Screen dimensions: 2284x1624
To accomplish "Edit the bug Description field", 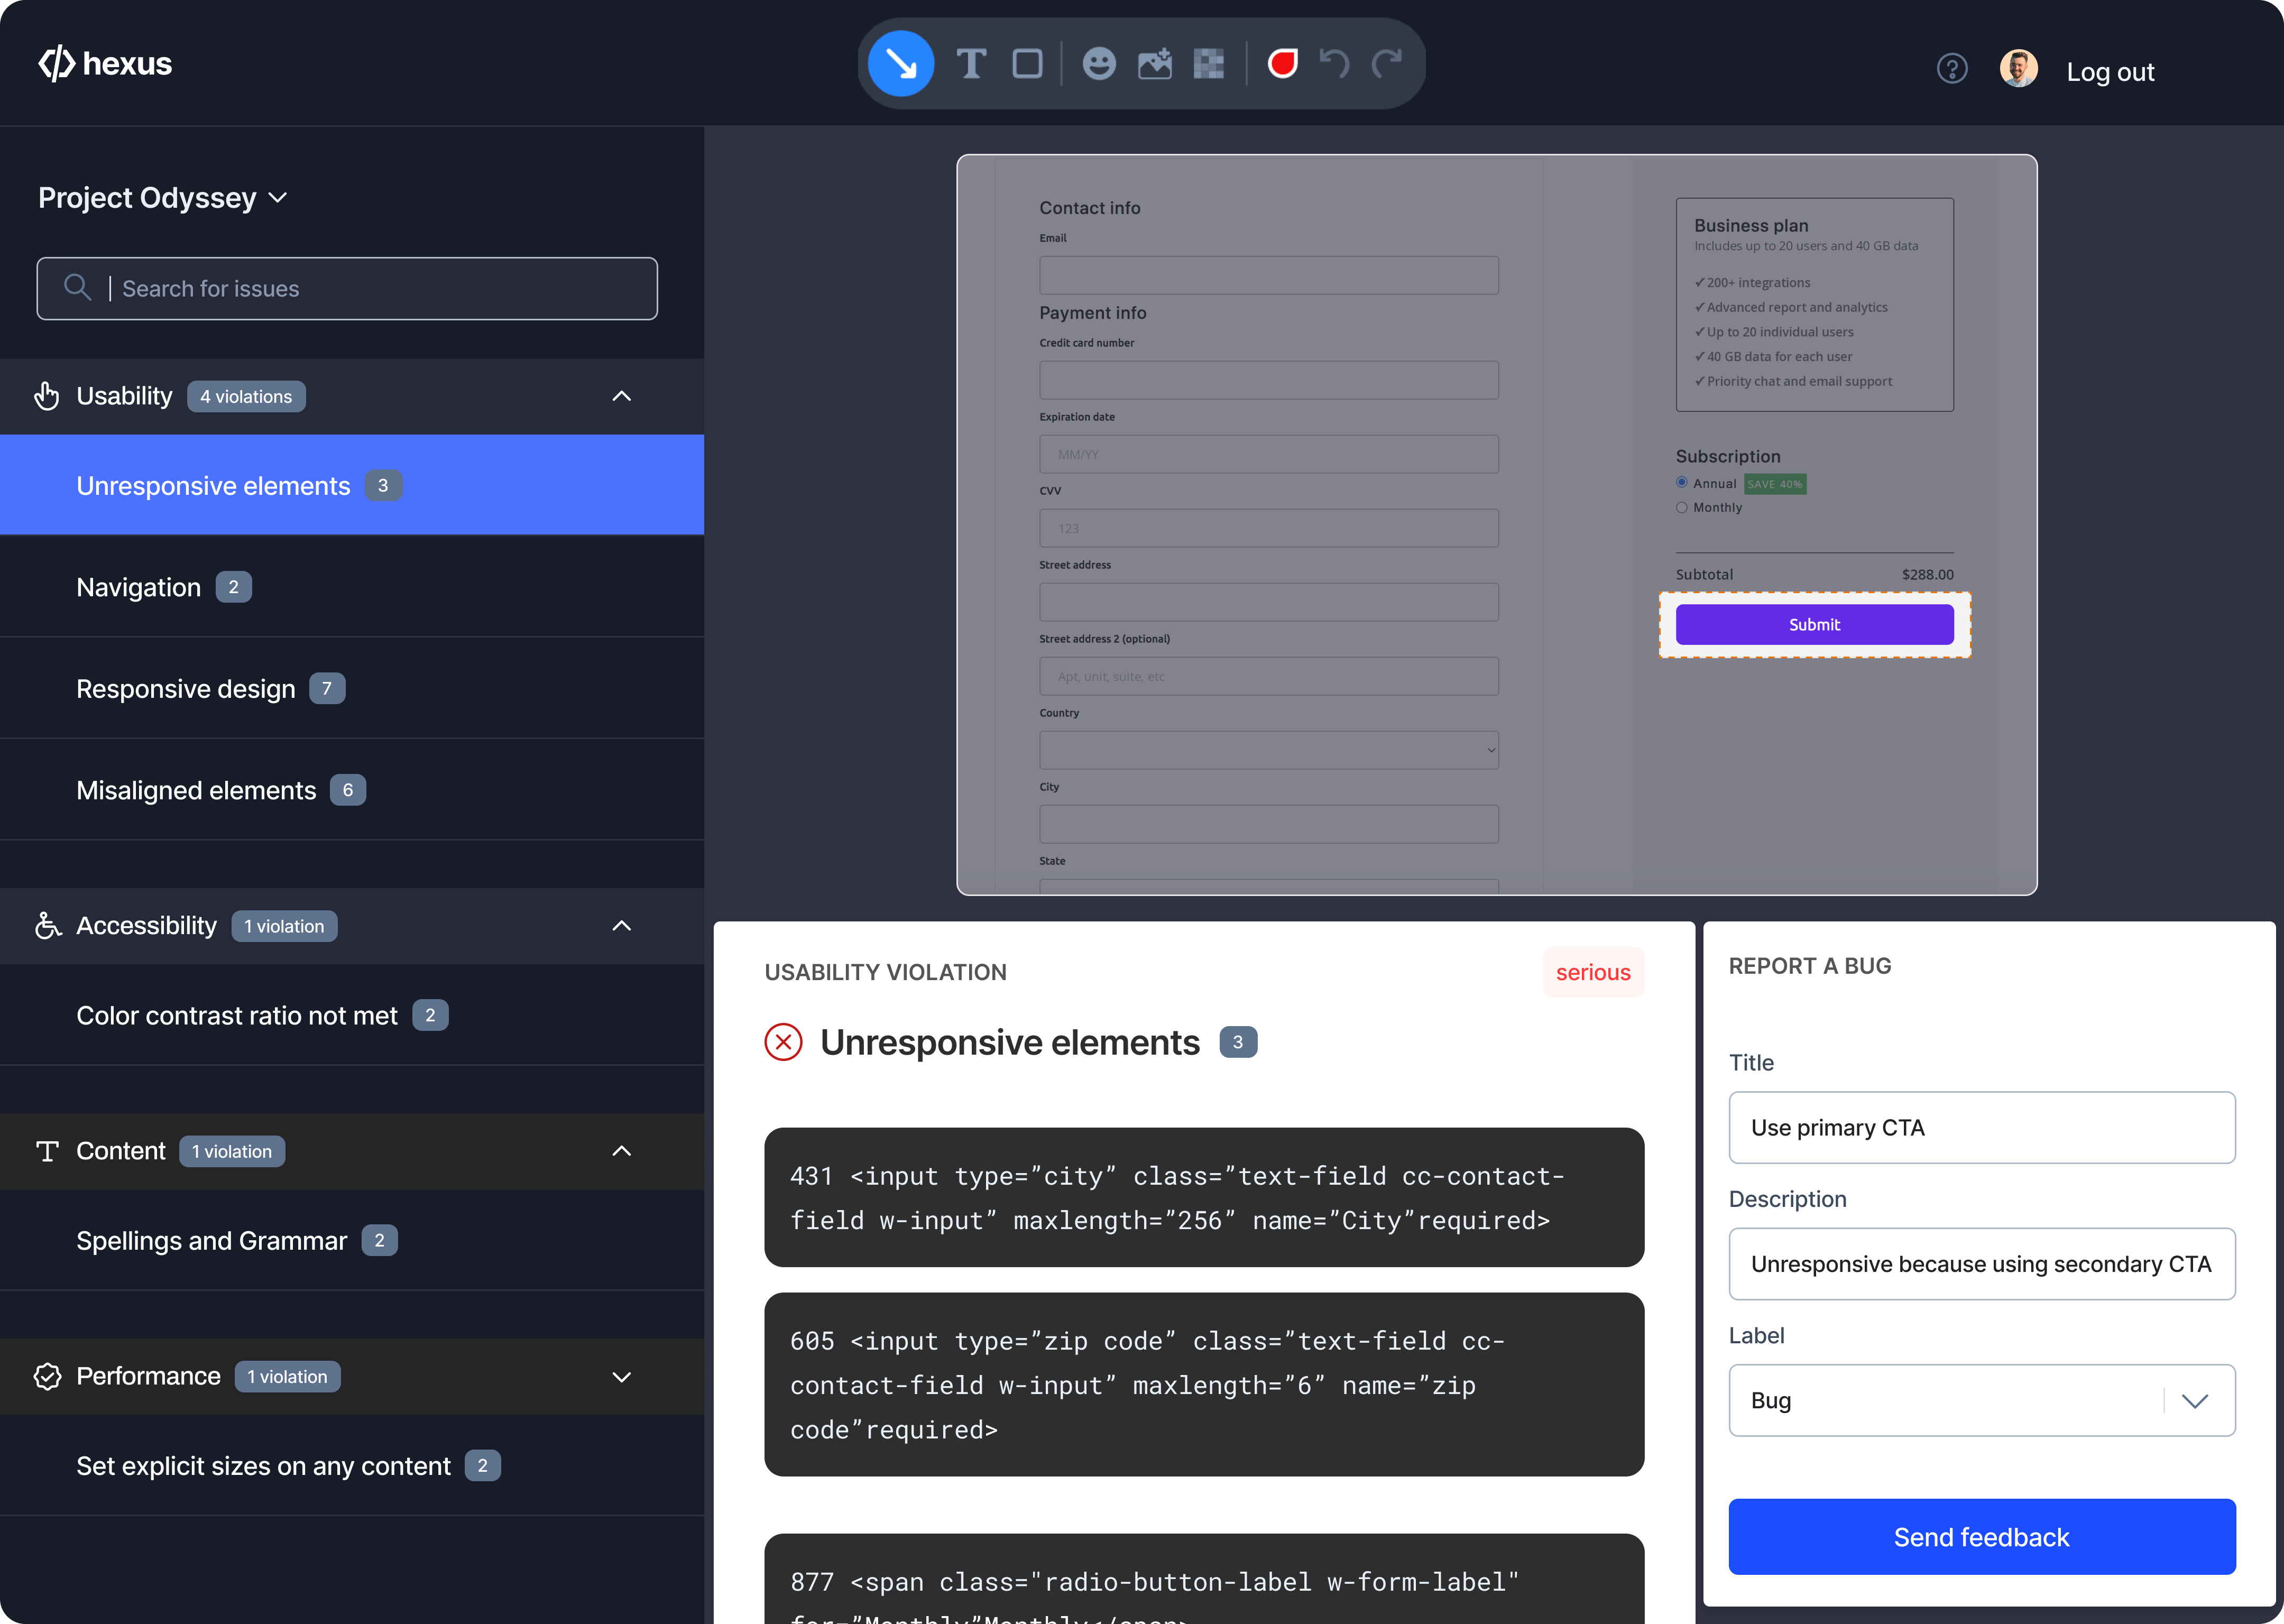I will pyautogui.click(x=1981, y=1264).
